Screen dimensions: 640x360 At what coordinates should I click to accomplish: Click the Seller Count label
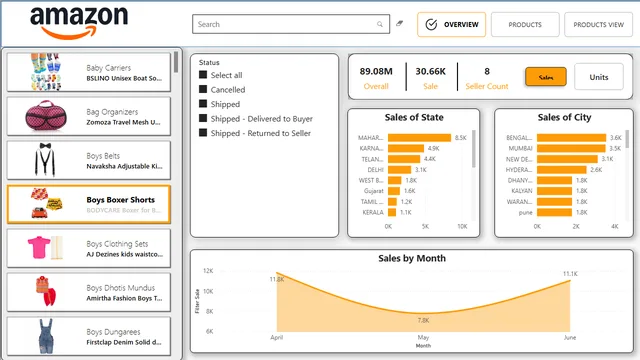(487, 86)
